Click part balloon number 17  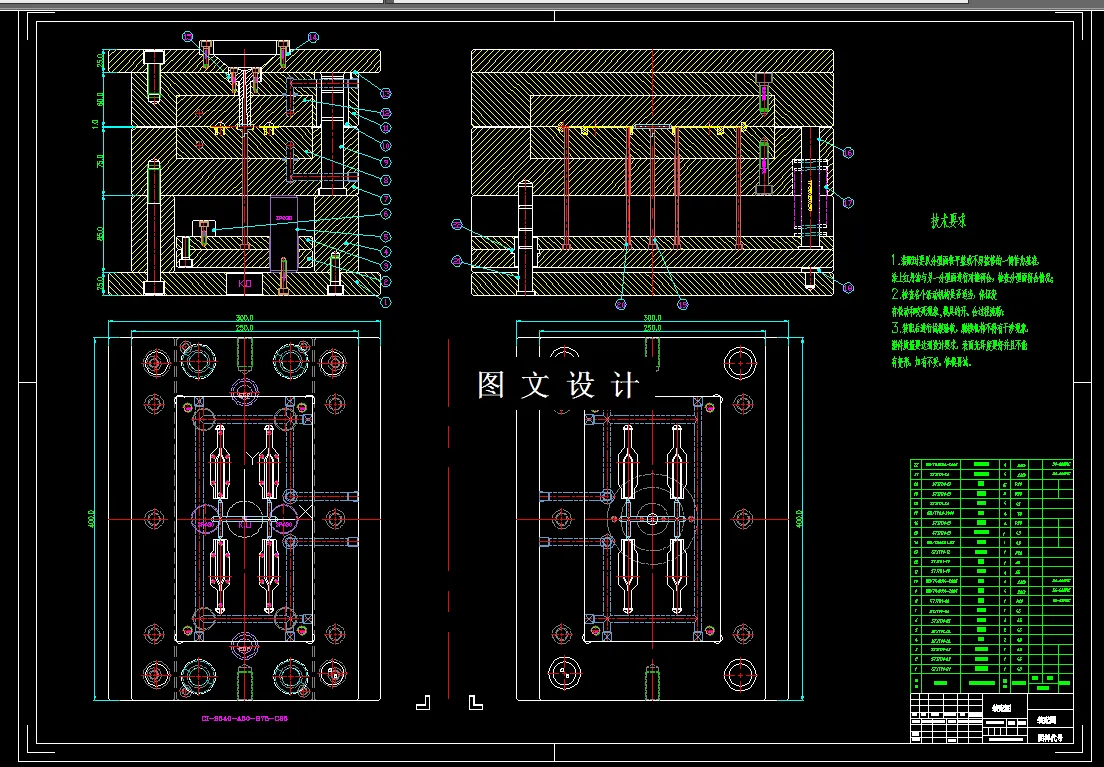(x=848, y=203)
